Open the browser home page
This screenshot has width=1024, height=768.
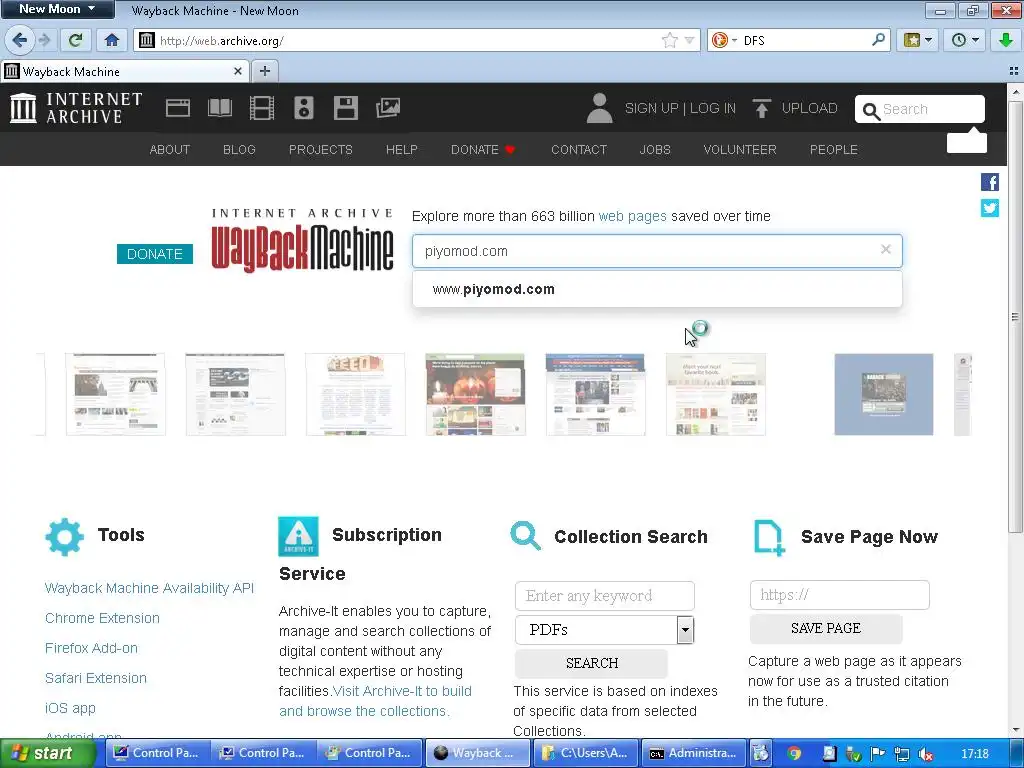pos(112,40)
